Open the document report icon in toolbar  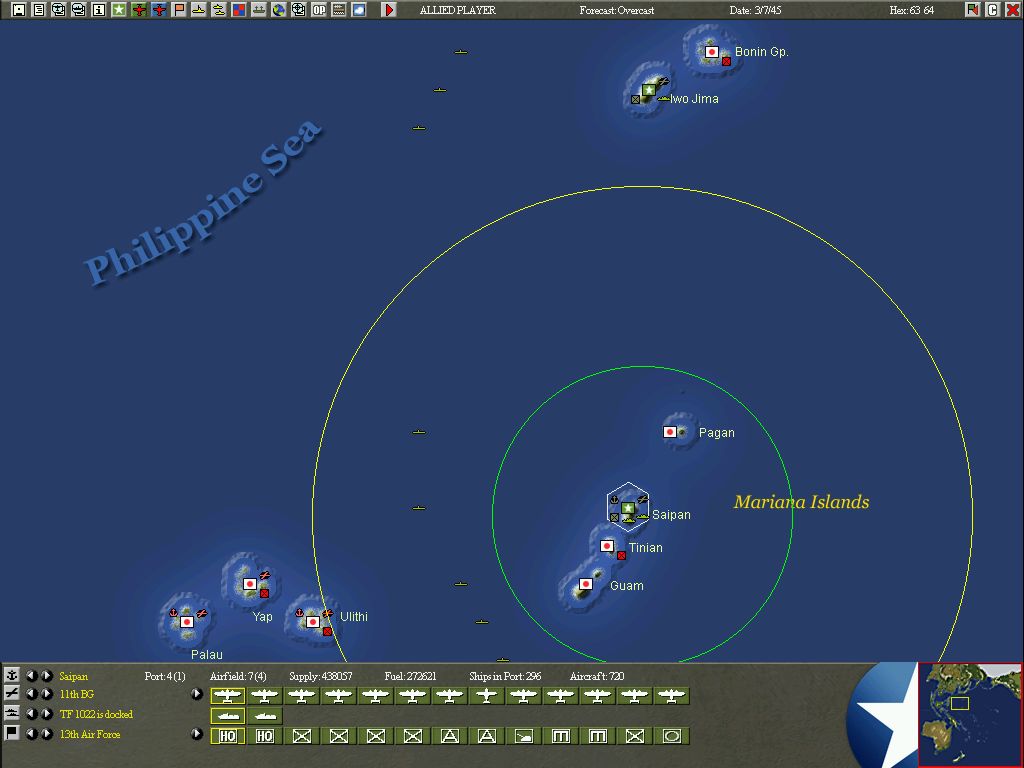pyautogui.click(x=39, y=10)
